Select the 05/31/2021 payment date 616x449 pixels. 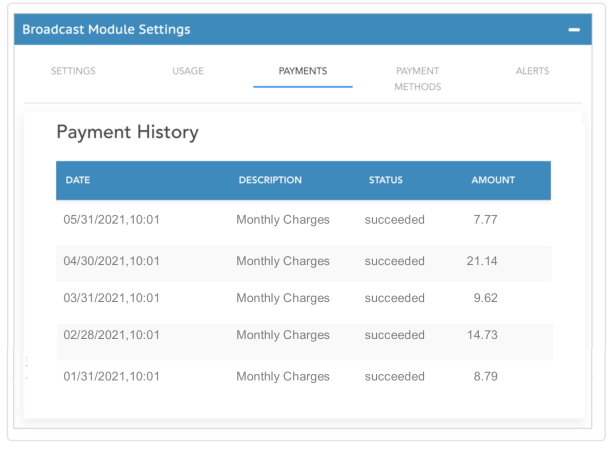[111, 220]
